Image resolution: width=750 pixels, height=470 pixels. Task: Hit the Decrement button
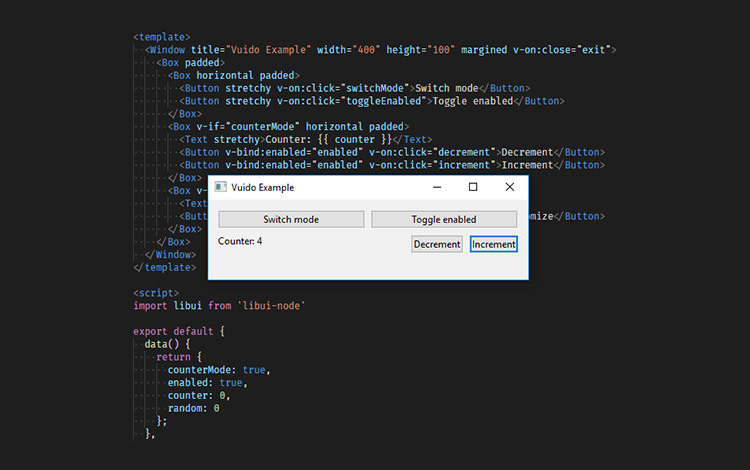pos(437,244)
